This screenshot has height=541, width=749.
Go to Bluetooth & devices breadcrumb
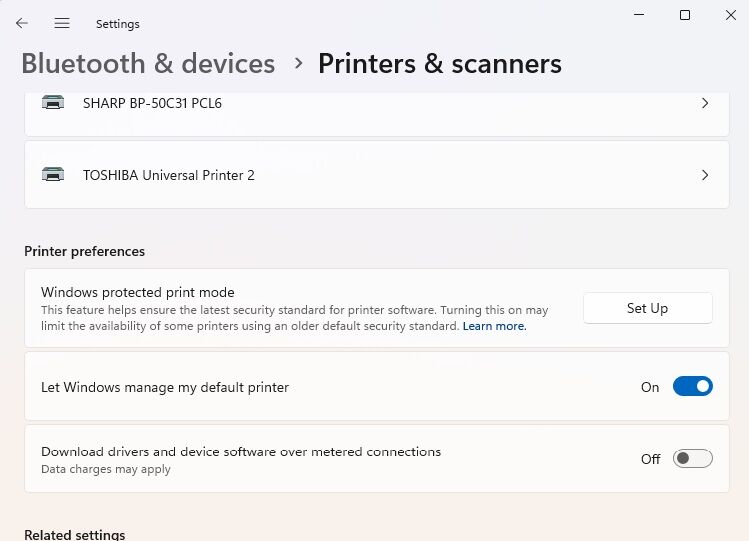pyautogui.click(x=148, y=64)
